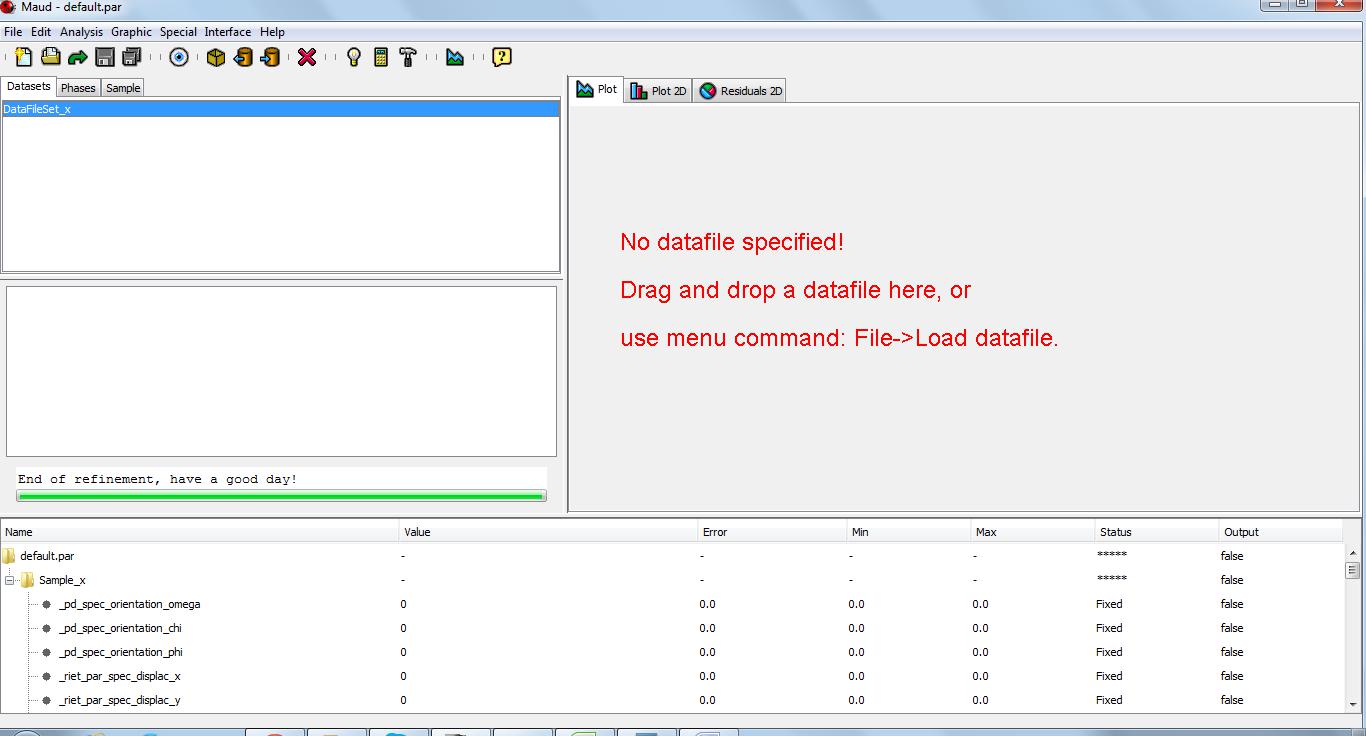Click the Save As double-floppy icon
This screenshot has height=736, width=1366.
coord(131,57)
